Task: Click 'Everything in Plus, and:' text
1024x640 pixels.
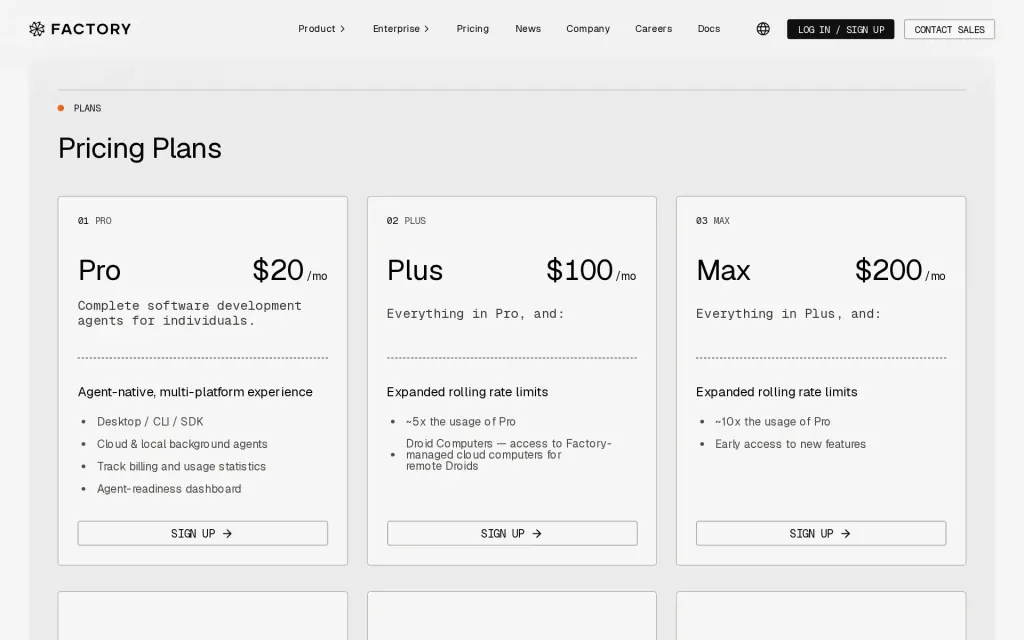Action: (788, 313)
